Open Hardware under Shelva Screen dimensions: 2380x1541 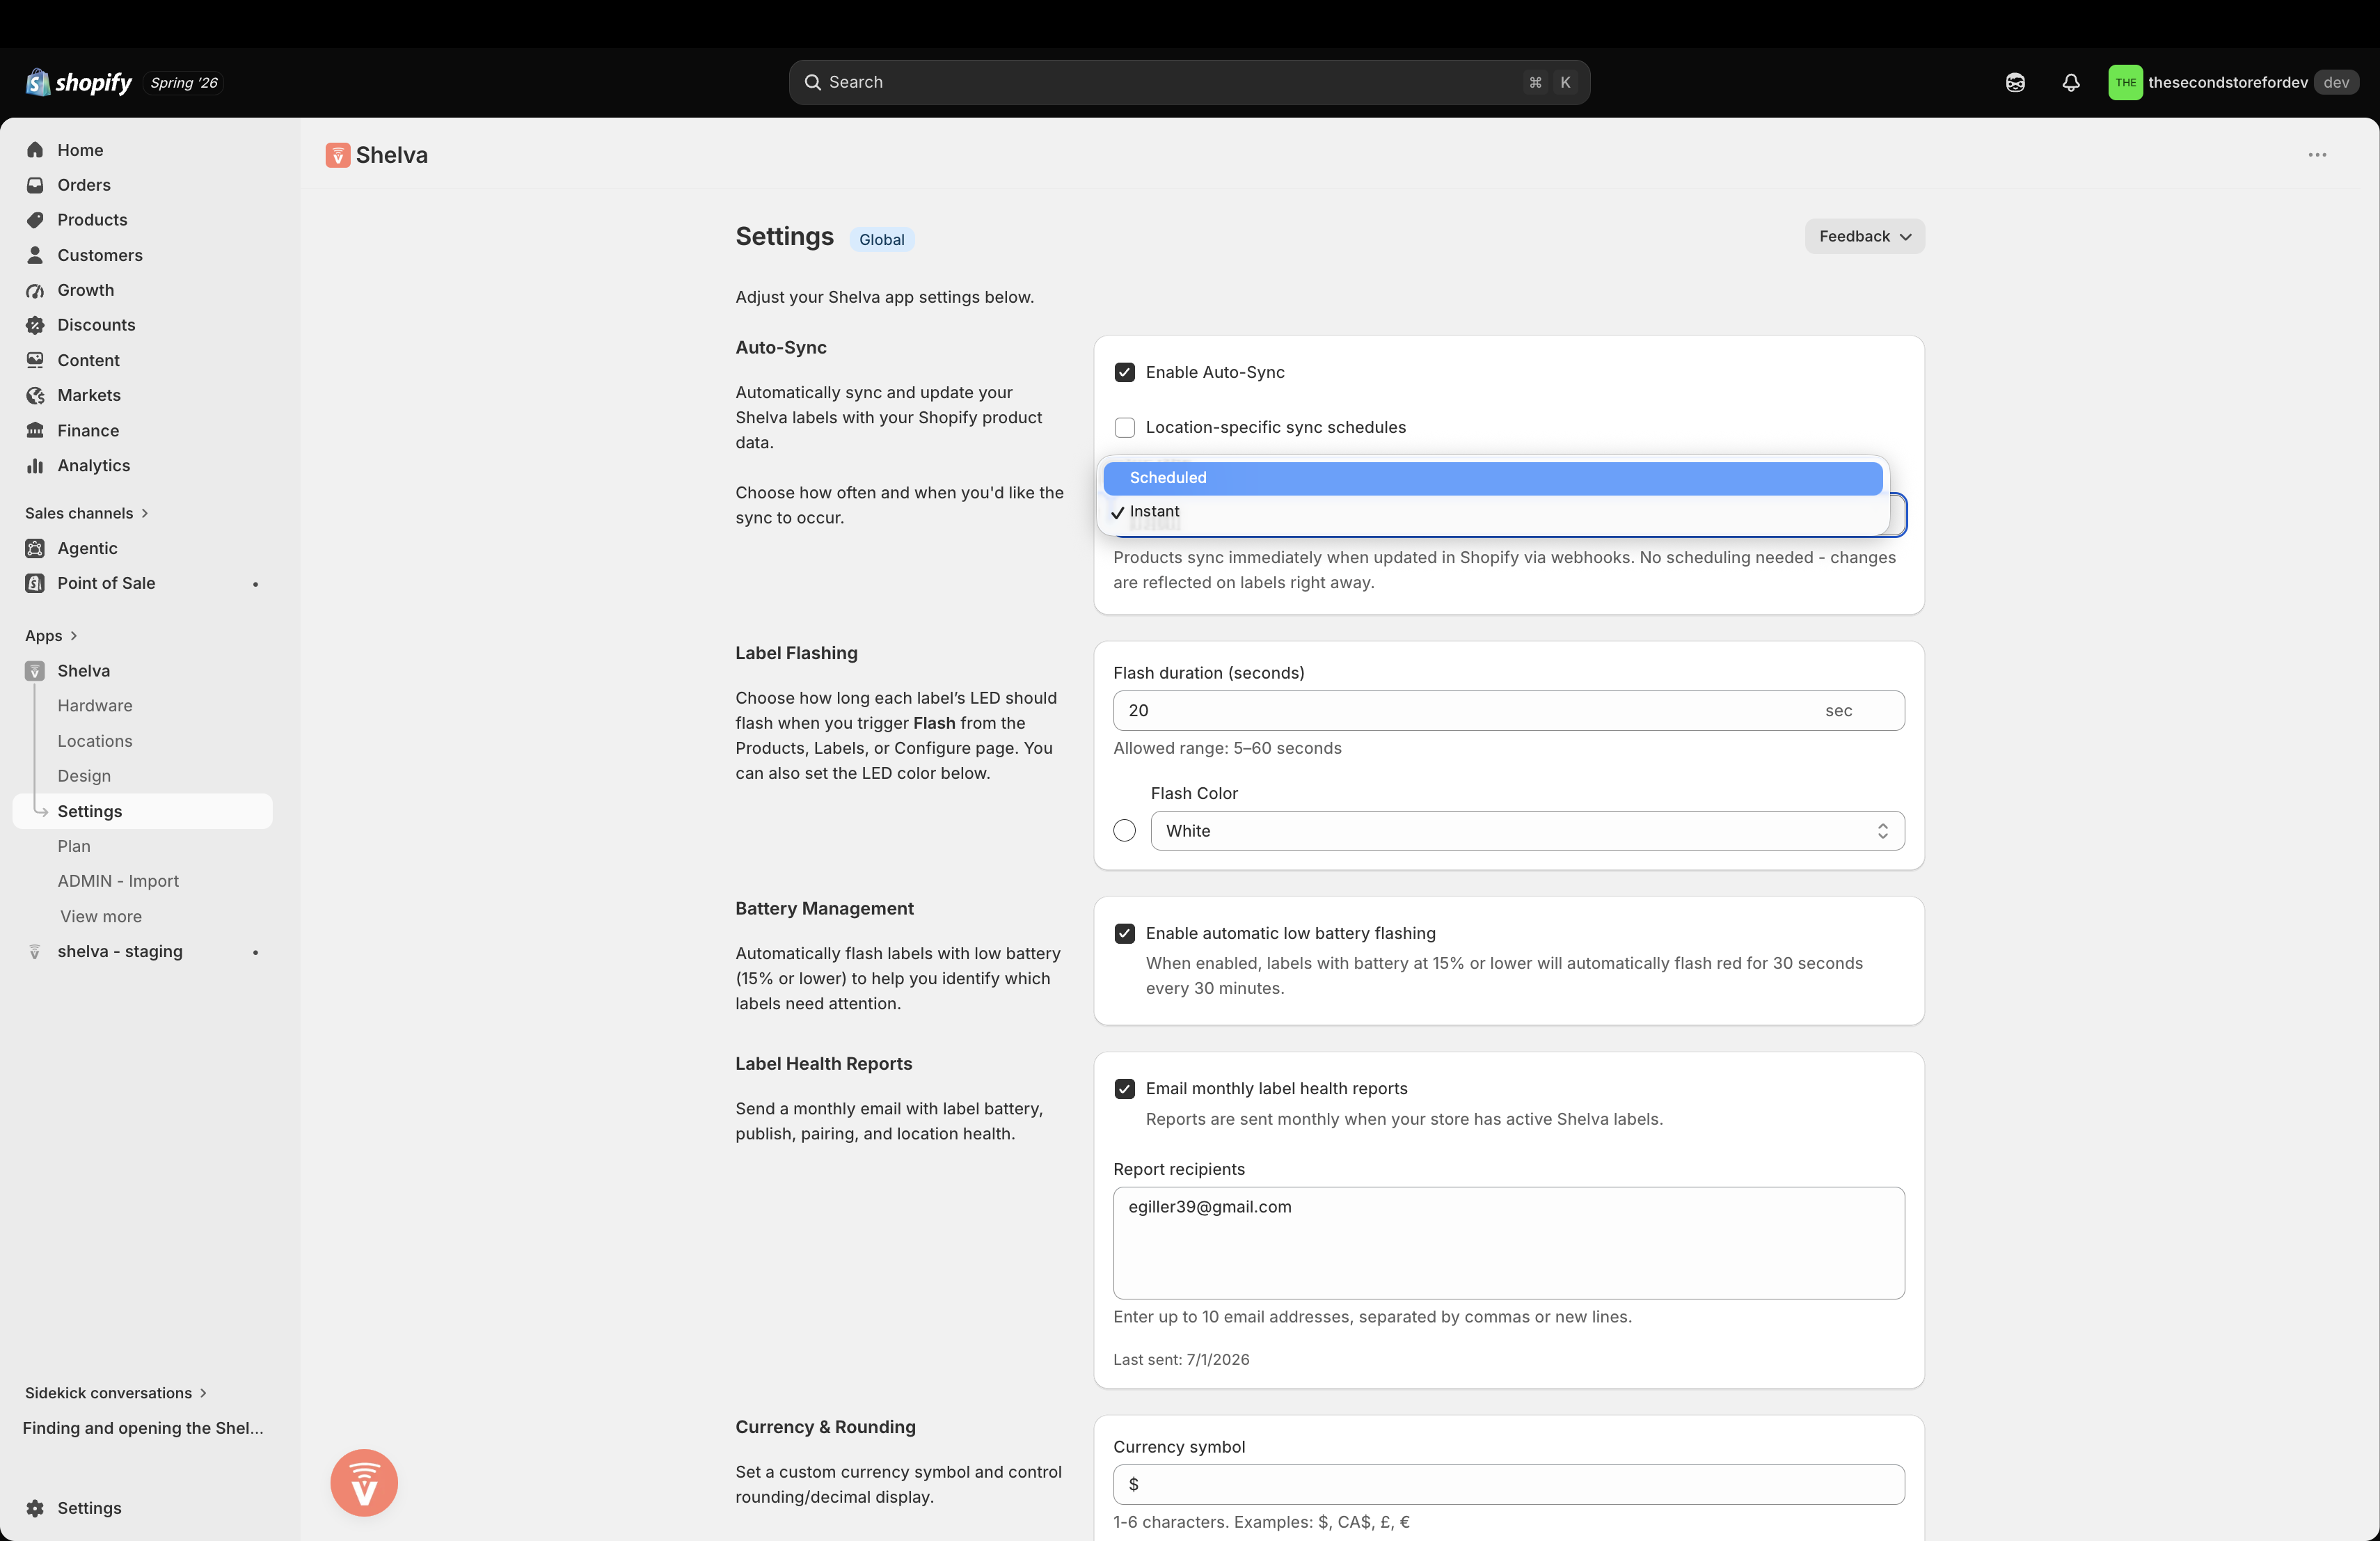click(x=95, y=706)
